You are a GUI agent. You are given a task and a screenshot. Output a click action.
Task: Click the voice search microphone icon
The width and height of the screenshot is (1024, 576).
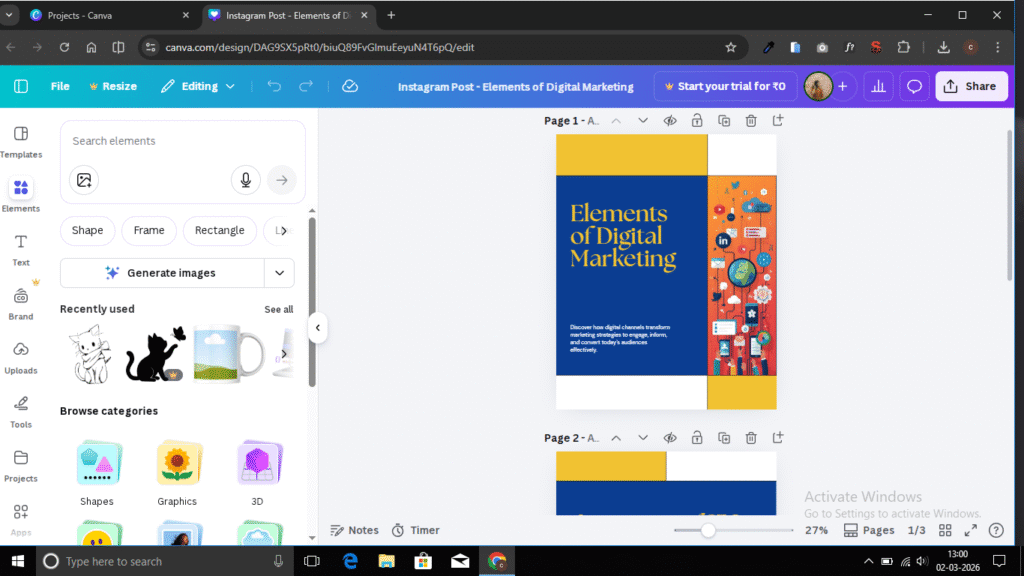(x=245, y=180)
